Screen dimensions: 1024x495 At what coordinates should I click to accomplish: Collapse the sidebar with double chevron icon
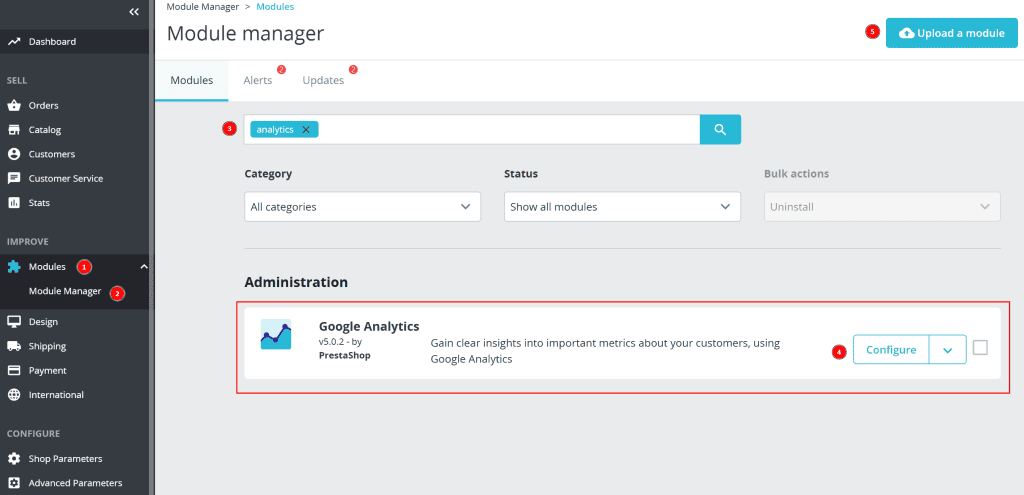click(x=134, y=12)
